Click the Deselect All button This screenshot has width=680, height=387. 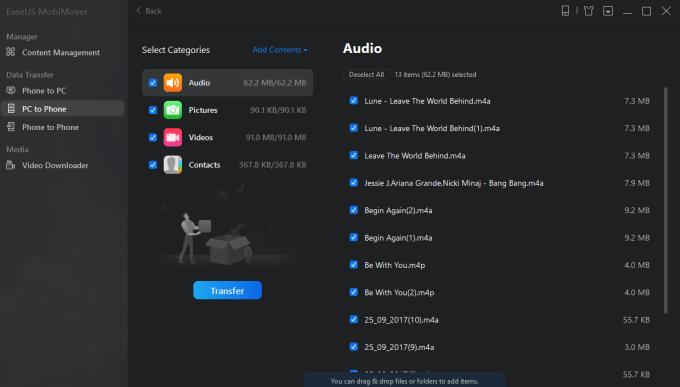pos(366,75)
